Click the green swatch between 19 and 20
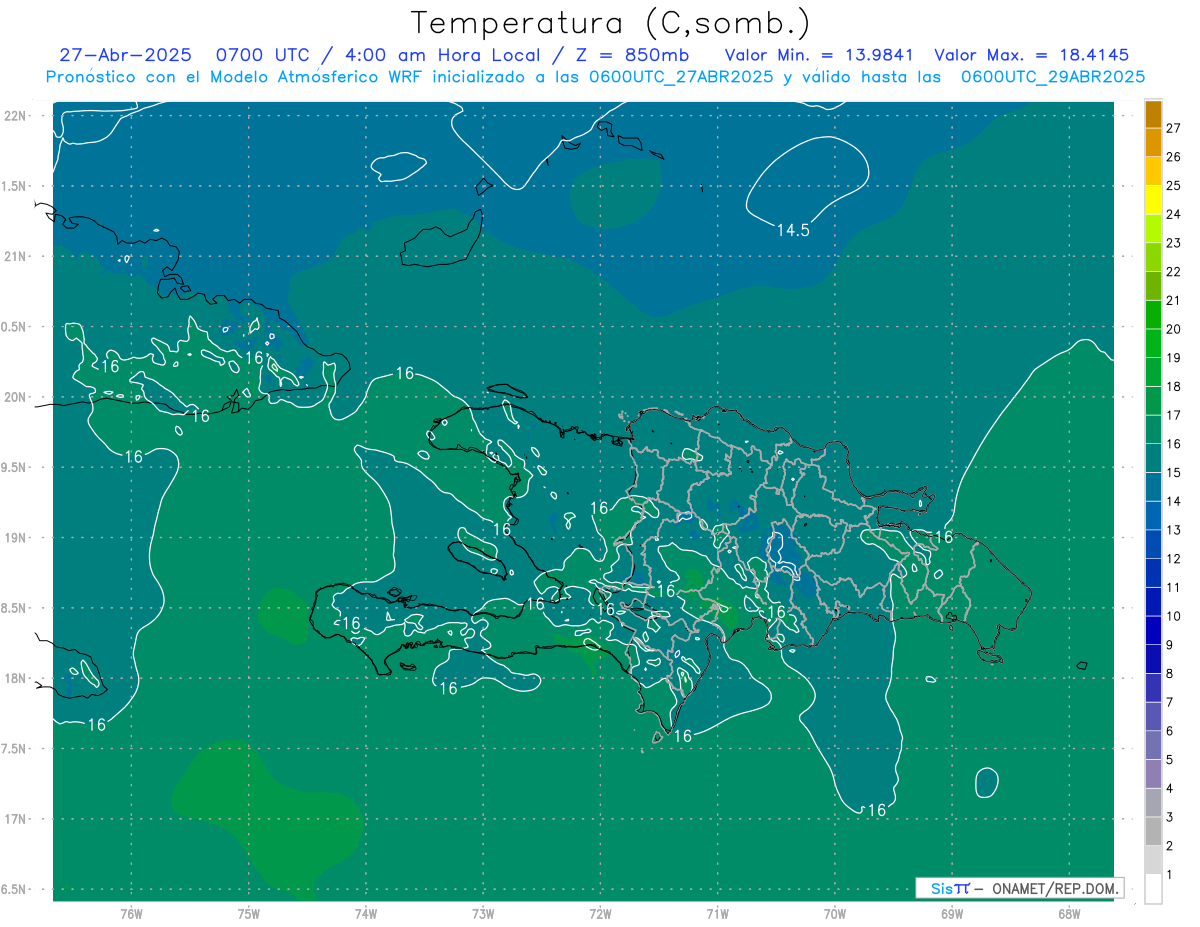The width and height of the screenshot is (1200, 927). click(x=1153, y=343)
